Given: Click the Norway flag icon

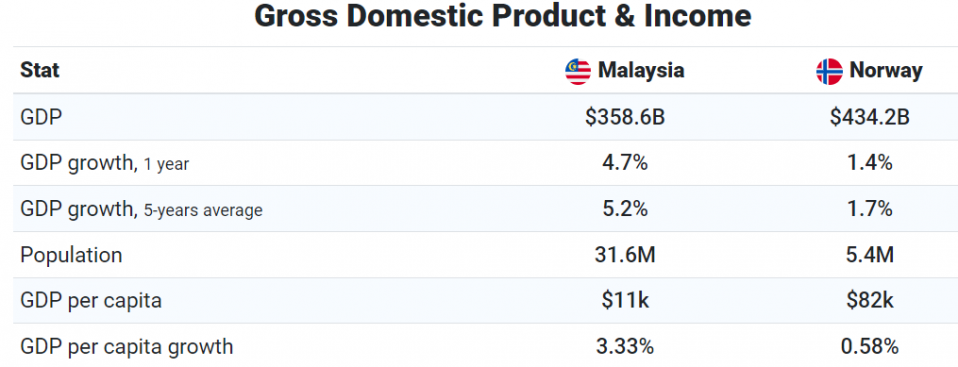Looking at the screenshot, I should coord(829,71).
